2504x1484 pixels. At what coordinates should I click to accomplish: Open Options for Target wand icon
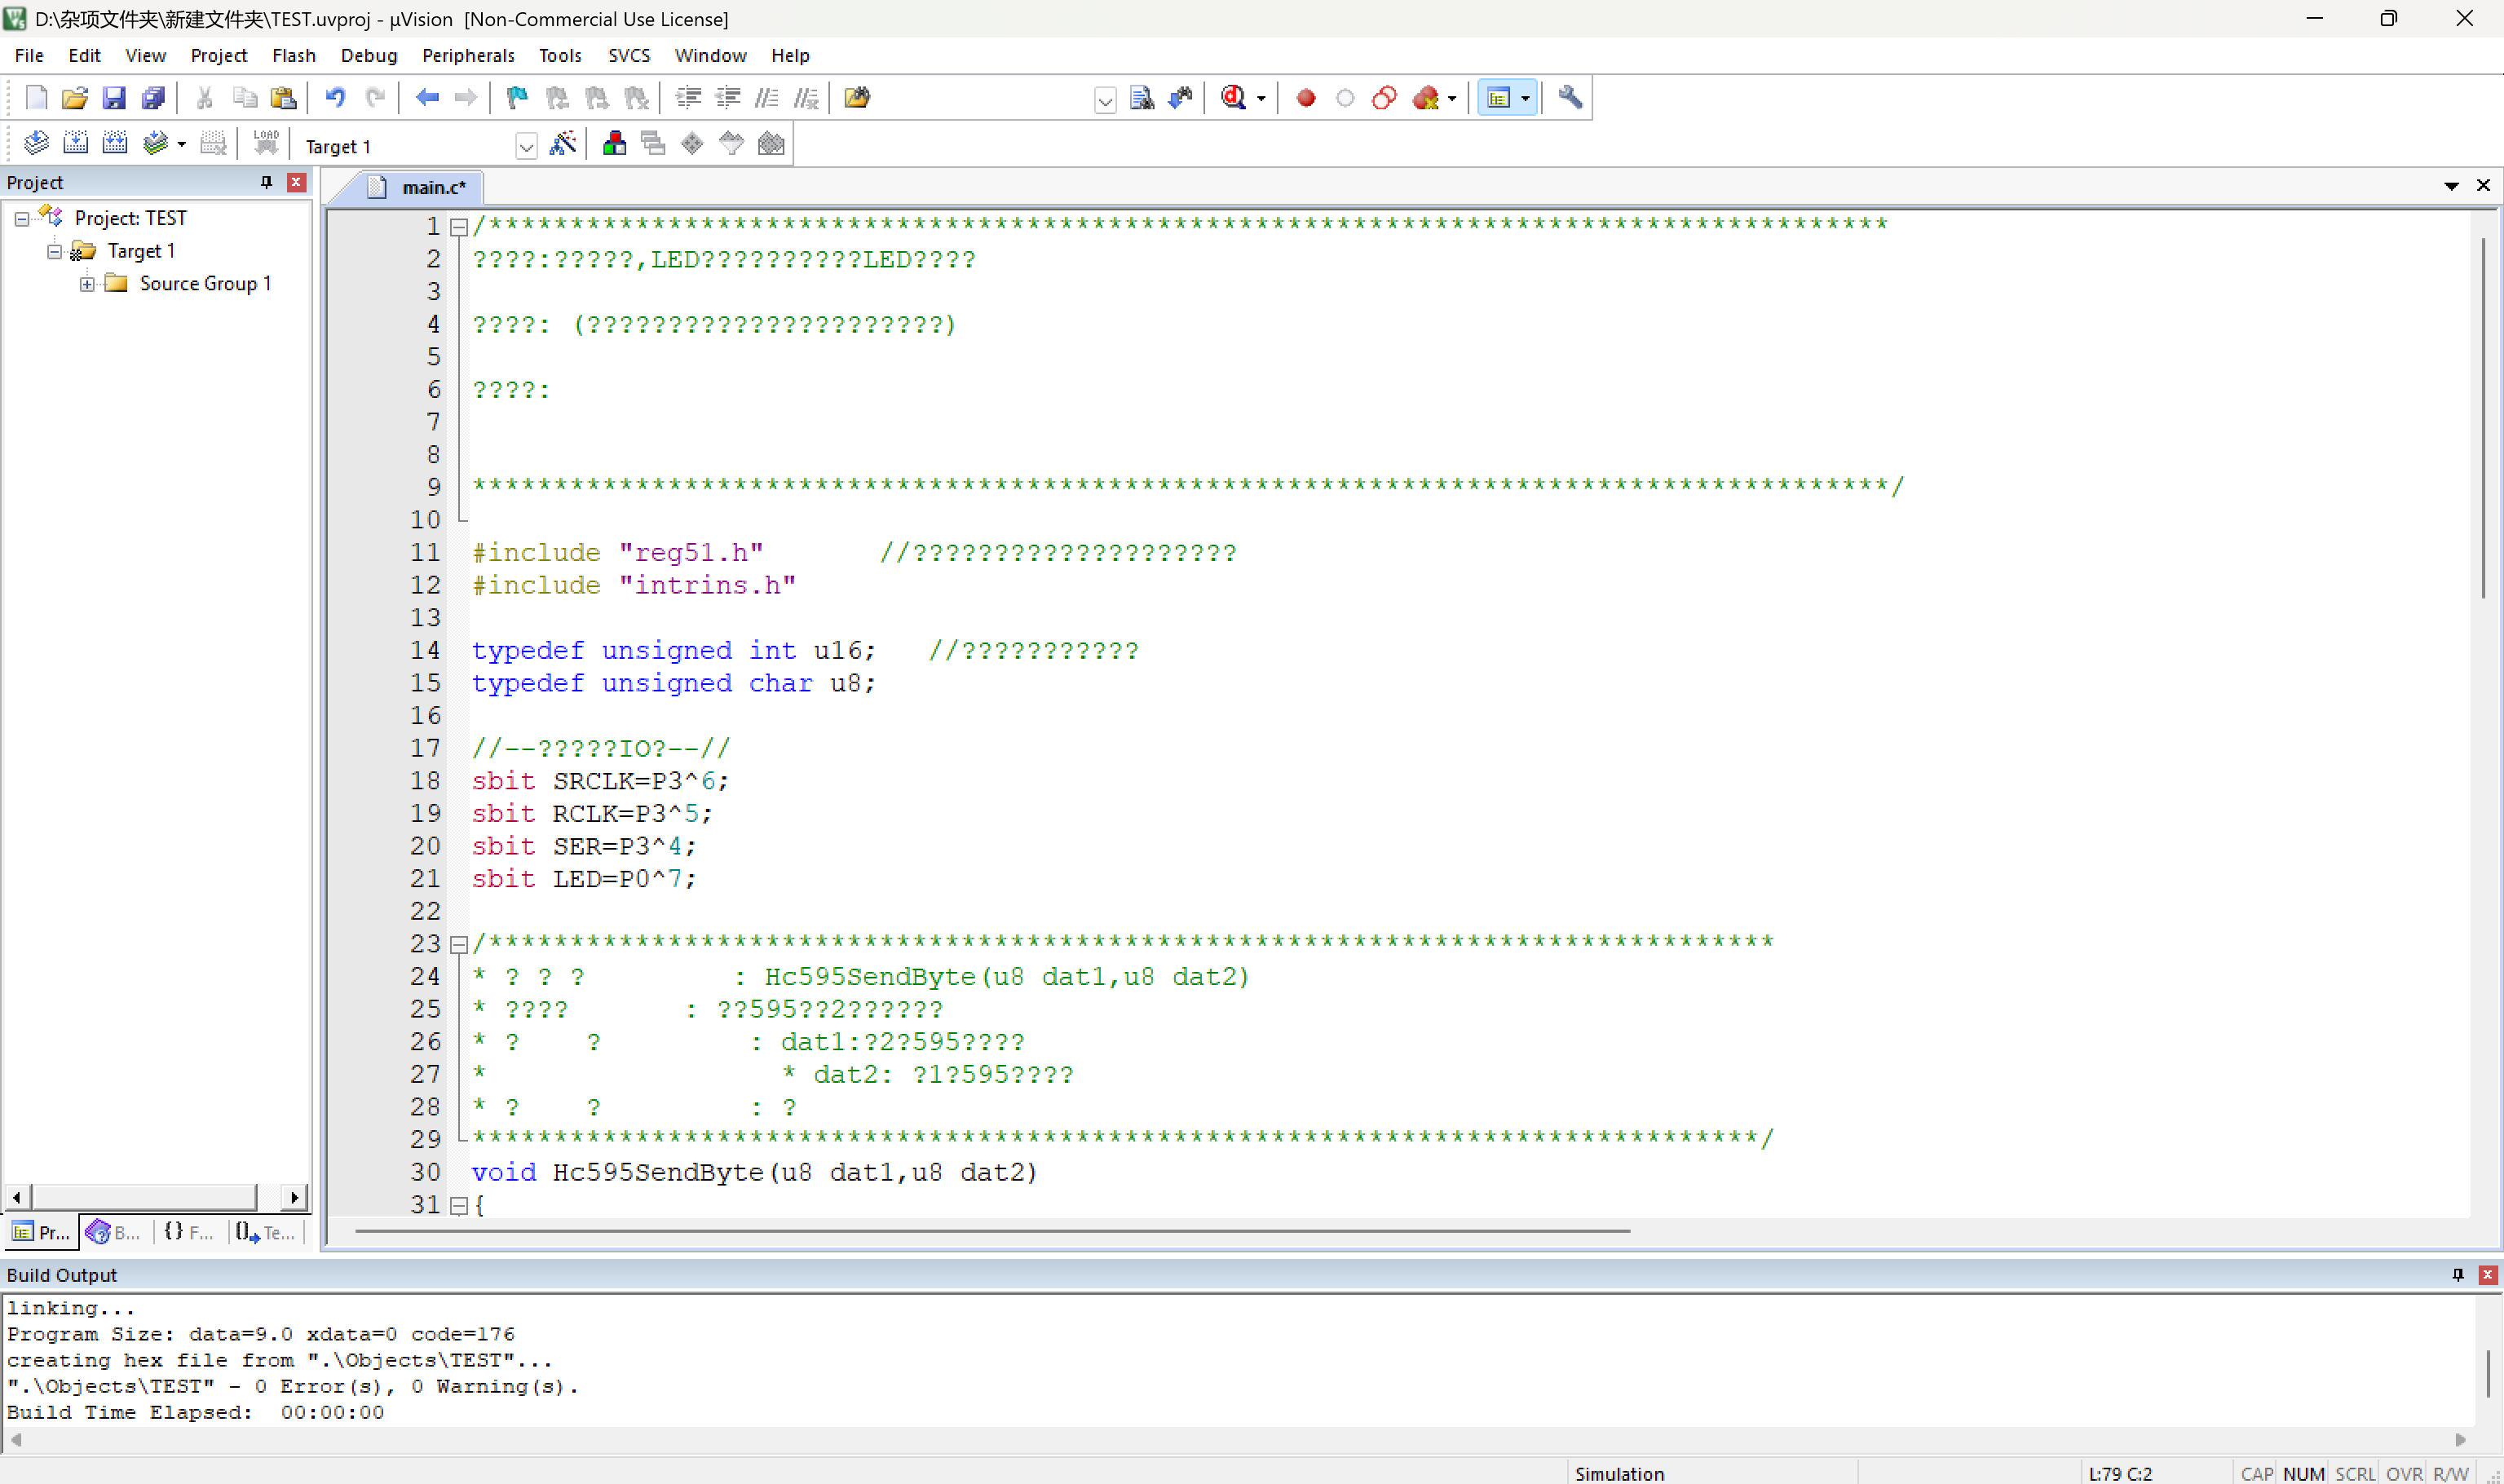pos(563,144)
